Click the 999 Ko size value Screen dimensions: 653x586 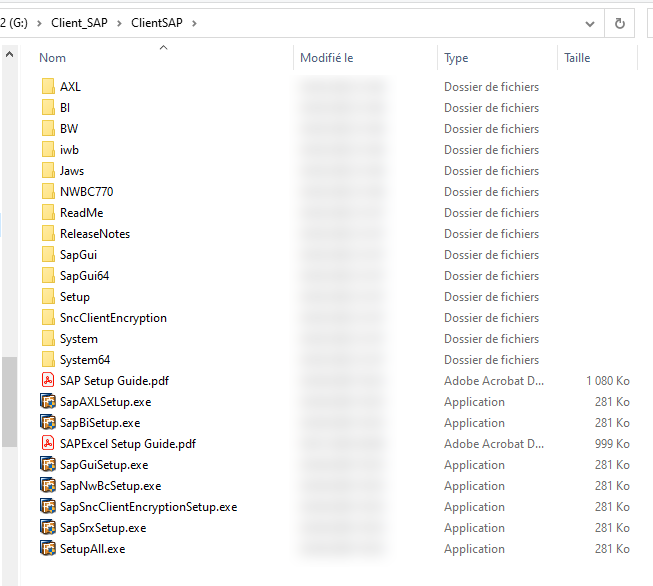pos(612,444)
